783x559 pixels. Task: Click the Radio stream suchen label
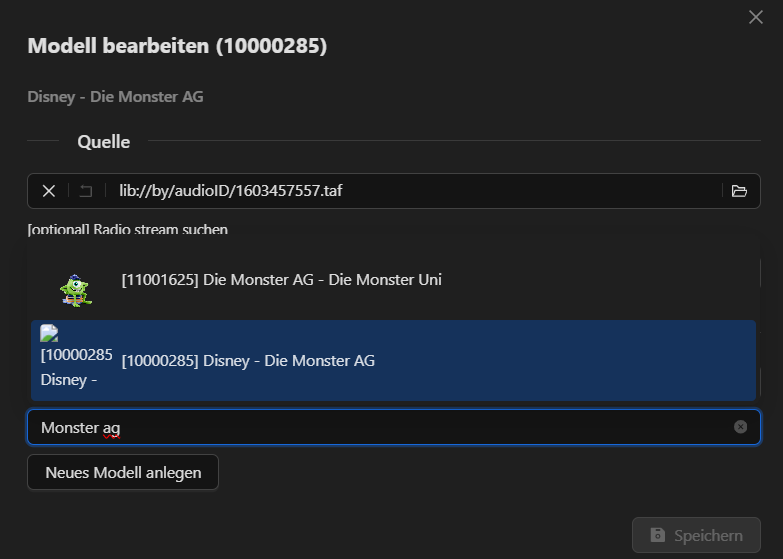(128, 230)
